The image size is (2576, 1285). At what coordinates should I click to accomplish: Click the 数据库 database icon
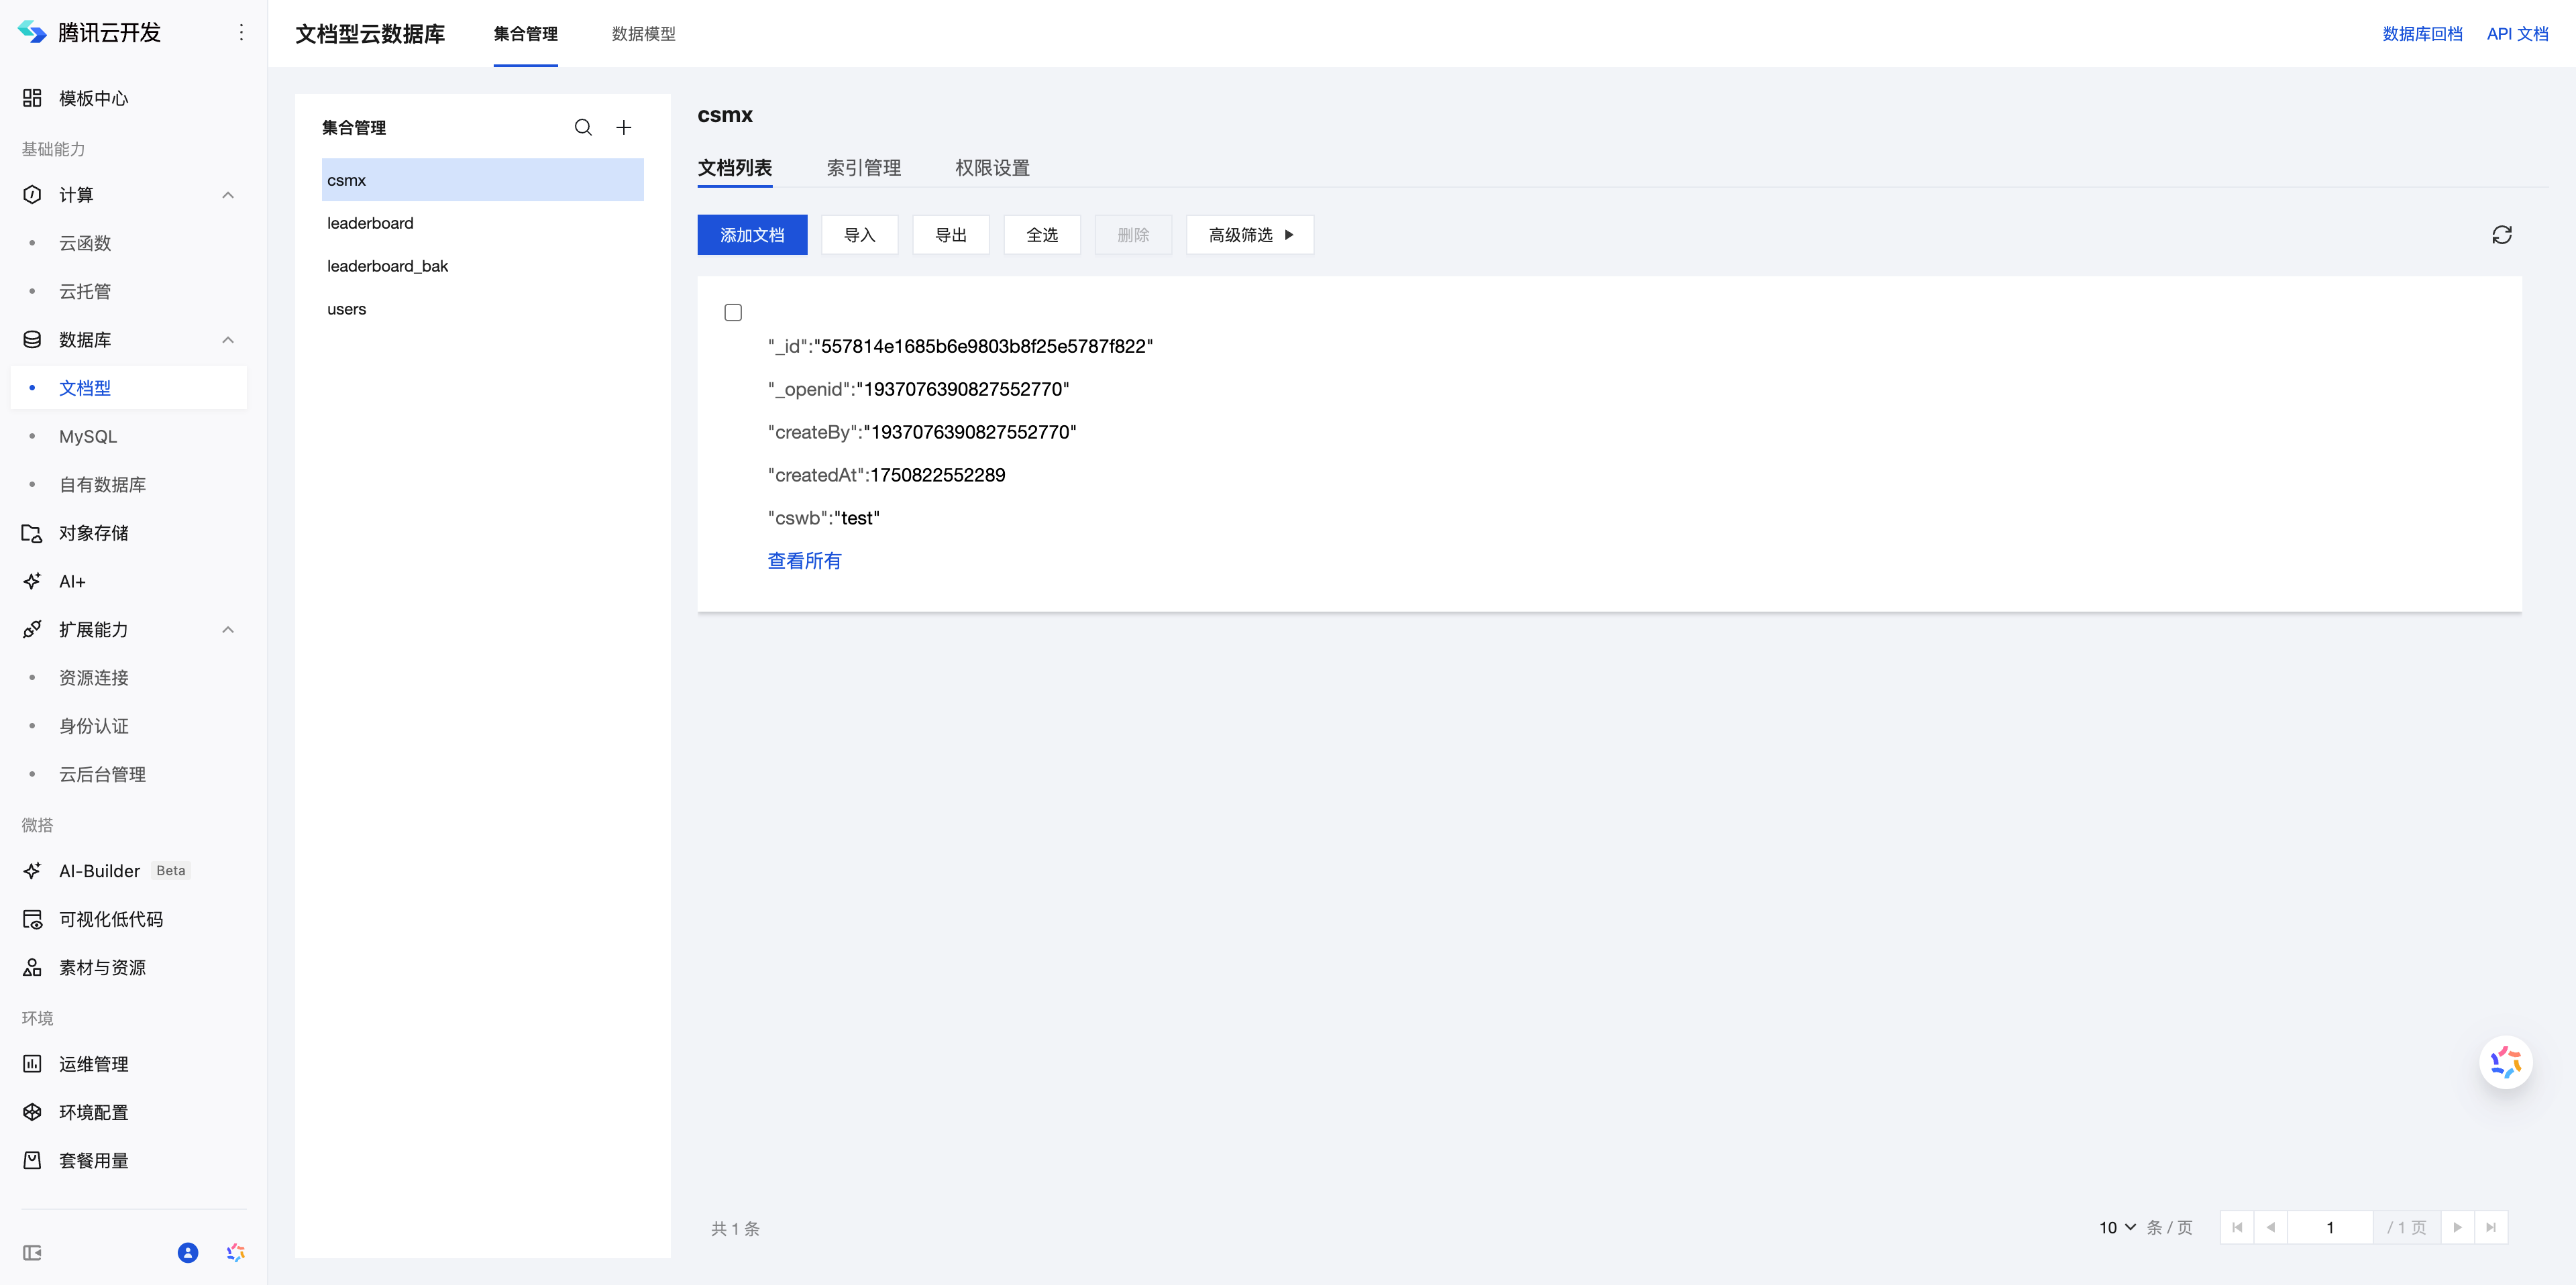tap(32, 340)
